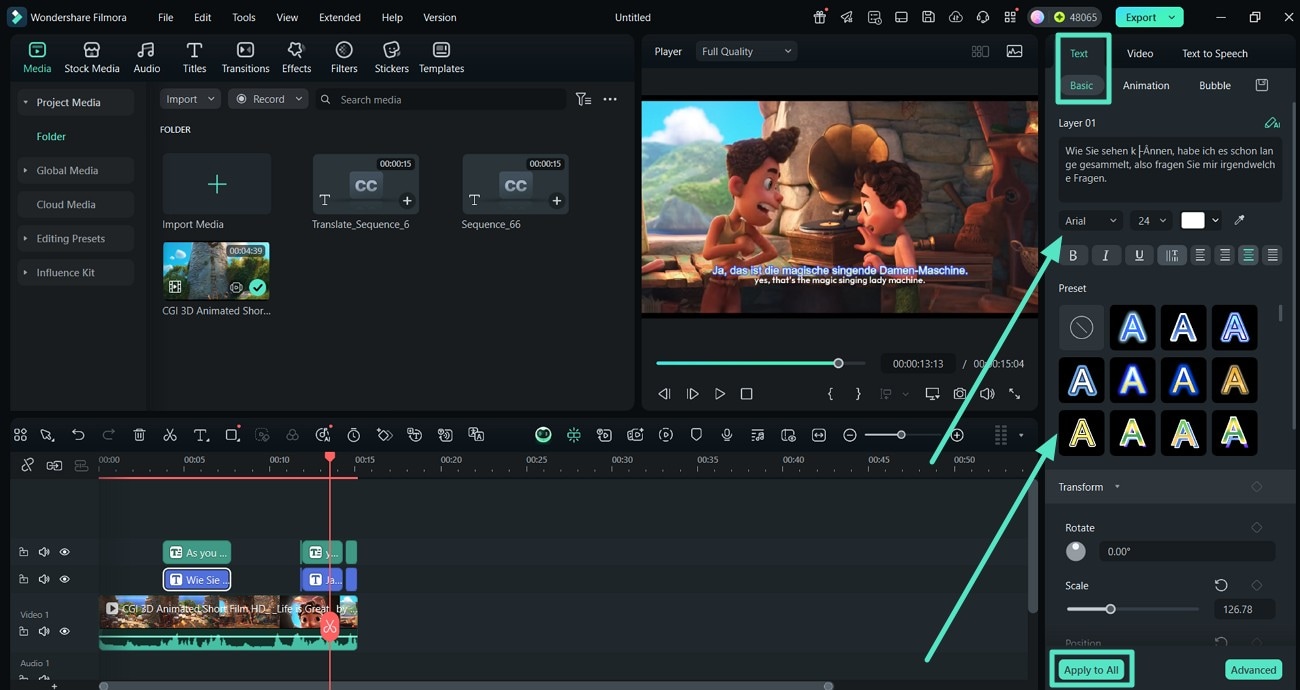Click the volume speaker icon in player
The width and height of the screenshot is (1300, 690).
987,394
